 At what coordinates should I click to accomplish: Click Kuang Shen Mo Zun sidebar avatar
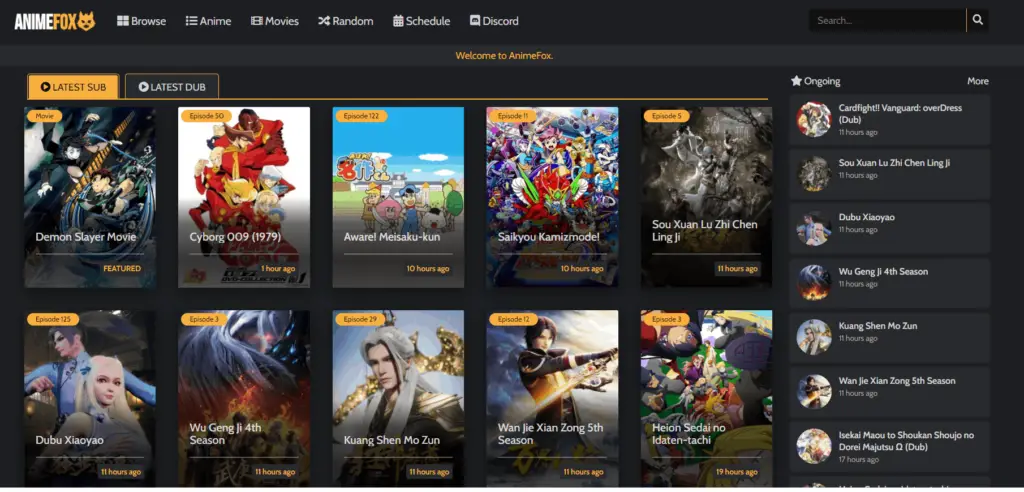(814, 337)
